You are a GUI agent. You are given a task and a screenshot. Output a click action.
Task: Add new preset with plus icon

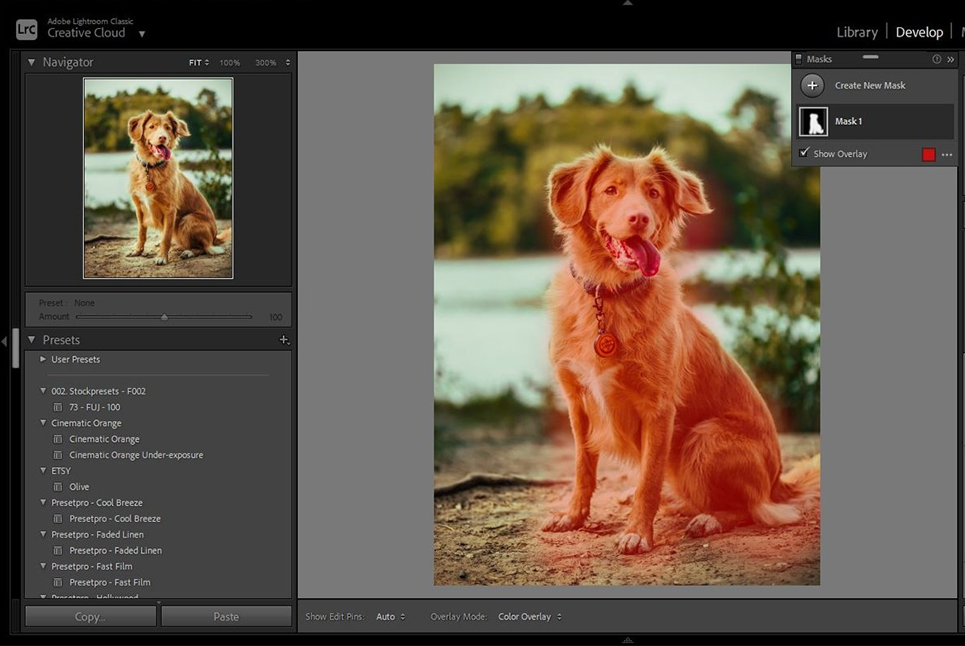(x=284, y=340)
